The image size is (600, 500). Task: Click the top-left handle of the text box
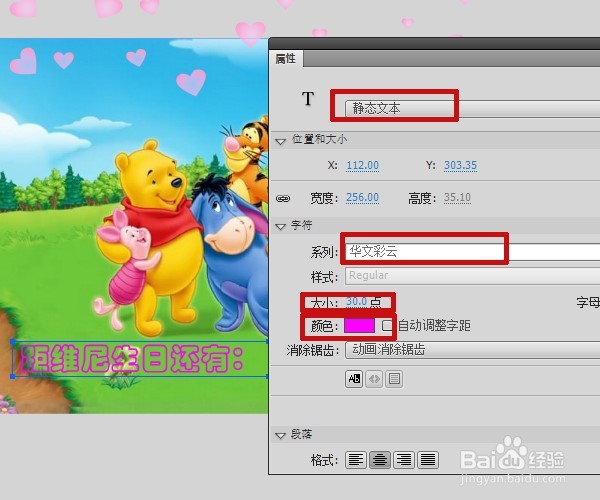13,341
